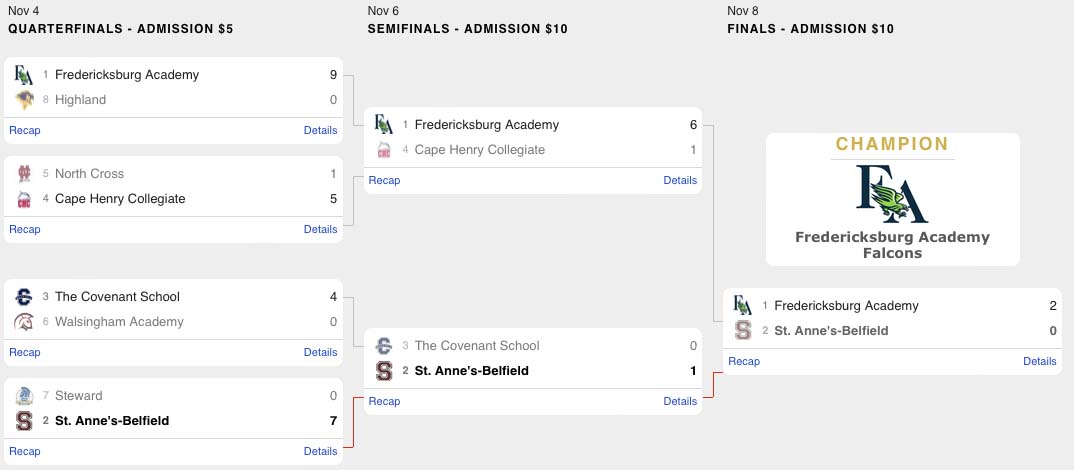This screenshot has width=1074, height=470.
Task: Click the champion Fredericksburg Academy Falcons logo
Action: pos(892,193)
